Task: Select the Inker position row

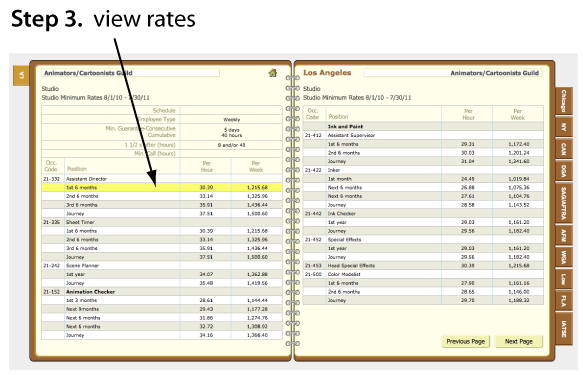Action: (x=423, y=170)
